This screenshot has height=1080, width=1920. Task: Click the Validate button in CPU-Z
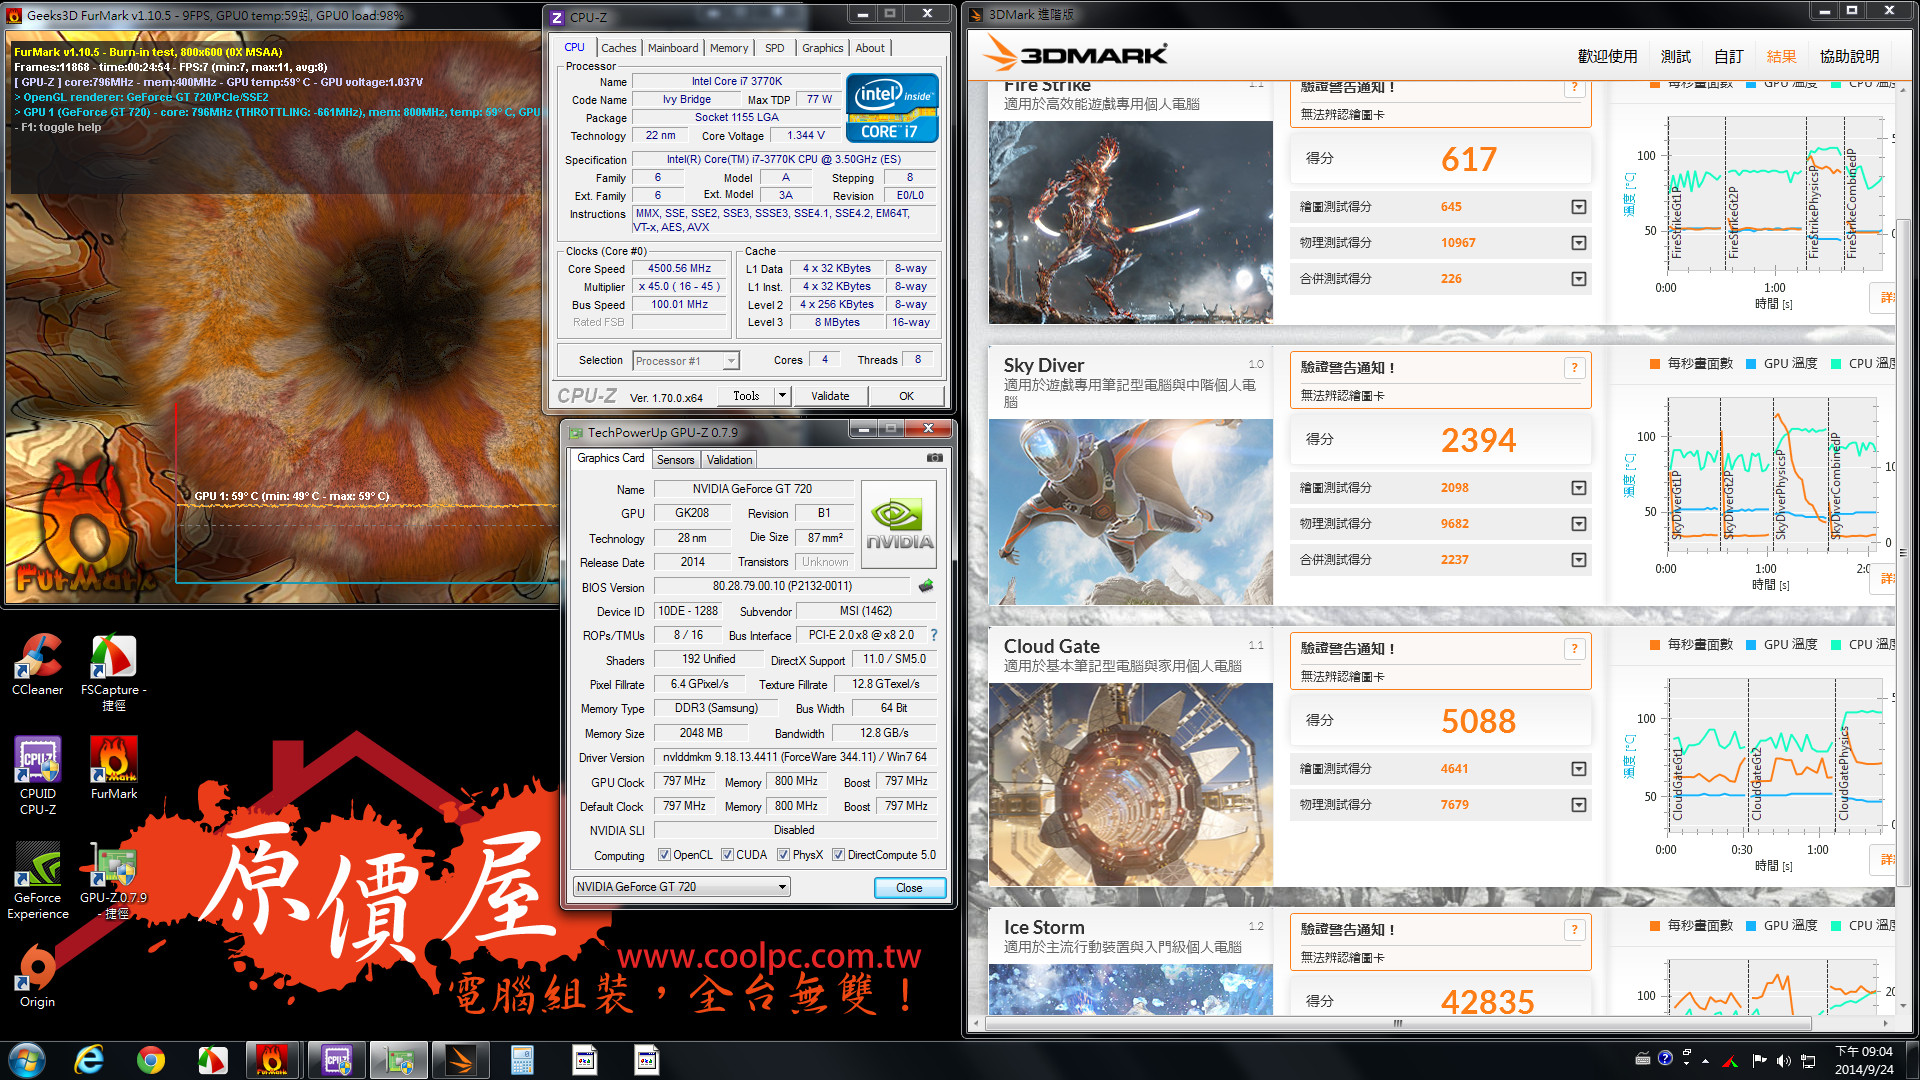tap(830, 396)
